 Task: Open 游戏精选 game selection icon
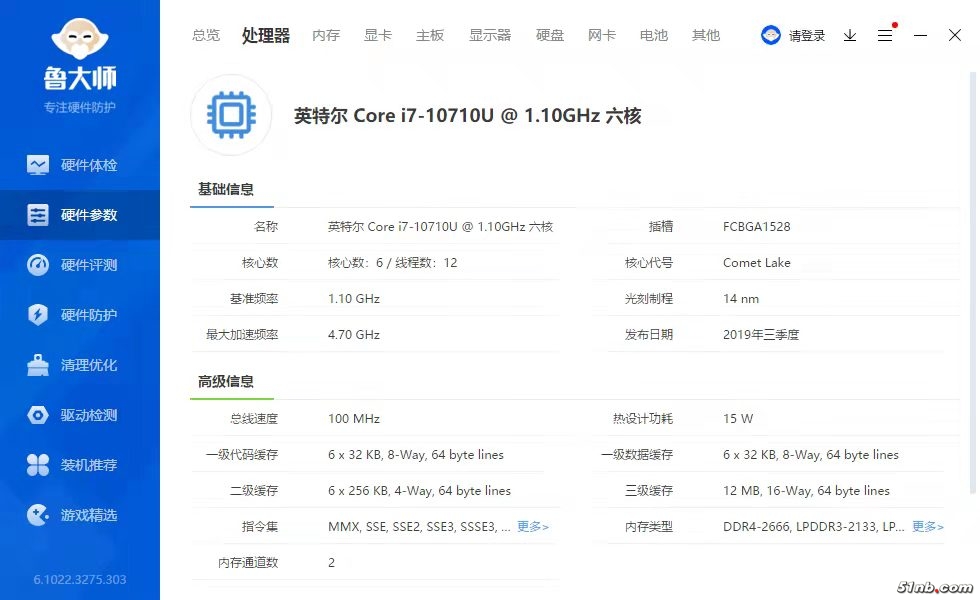click(x=38, y=515)
